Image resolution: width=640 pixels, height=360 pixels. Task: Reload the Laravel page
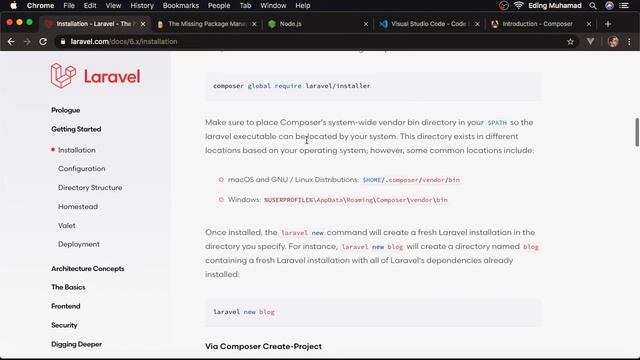point(43,42)
